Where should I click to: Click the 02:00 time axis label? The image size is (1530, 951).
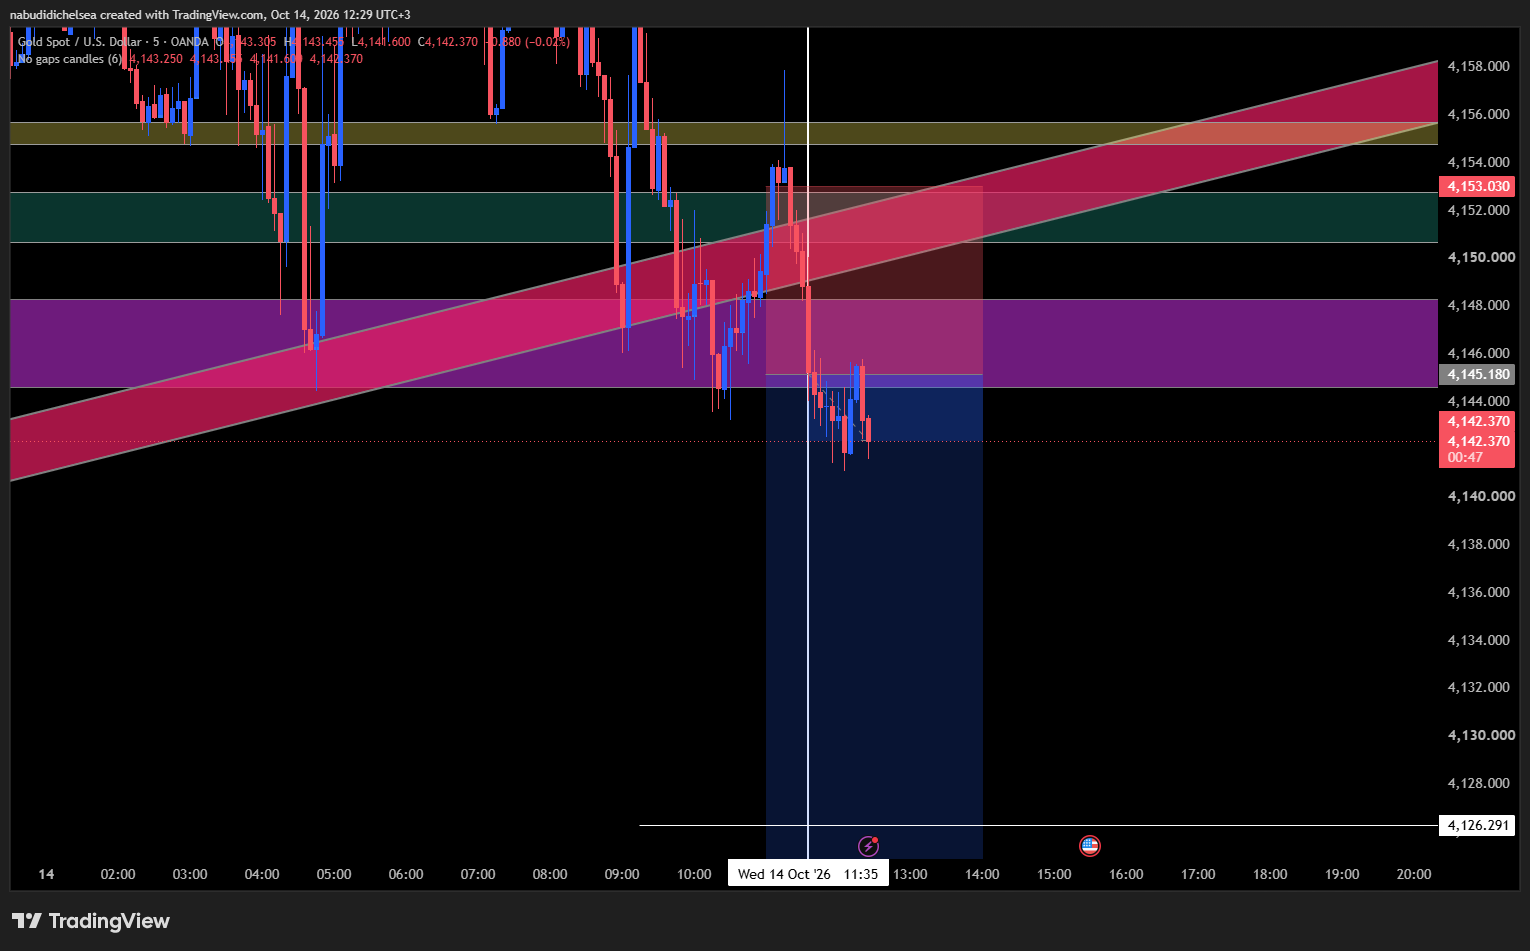(x=118, y=874)
